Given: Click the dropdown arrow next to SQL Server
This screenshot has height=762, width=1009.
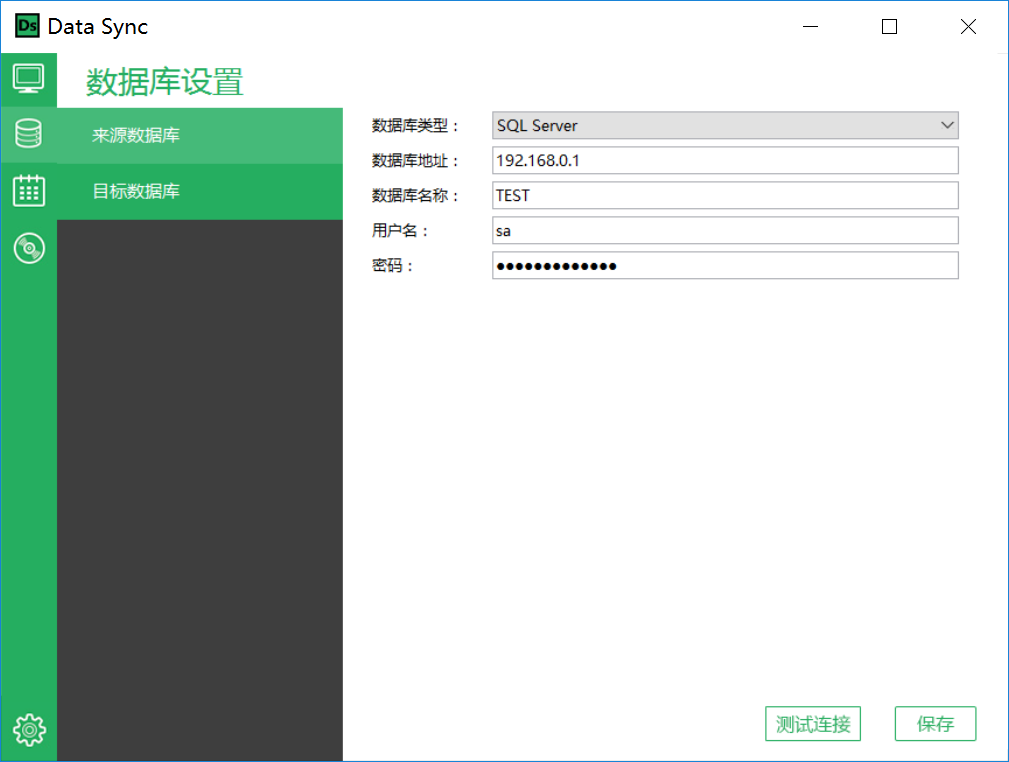Looking at the screenshot, I should click(x=946, y=125).
